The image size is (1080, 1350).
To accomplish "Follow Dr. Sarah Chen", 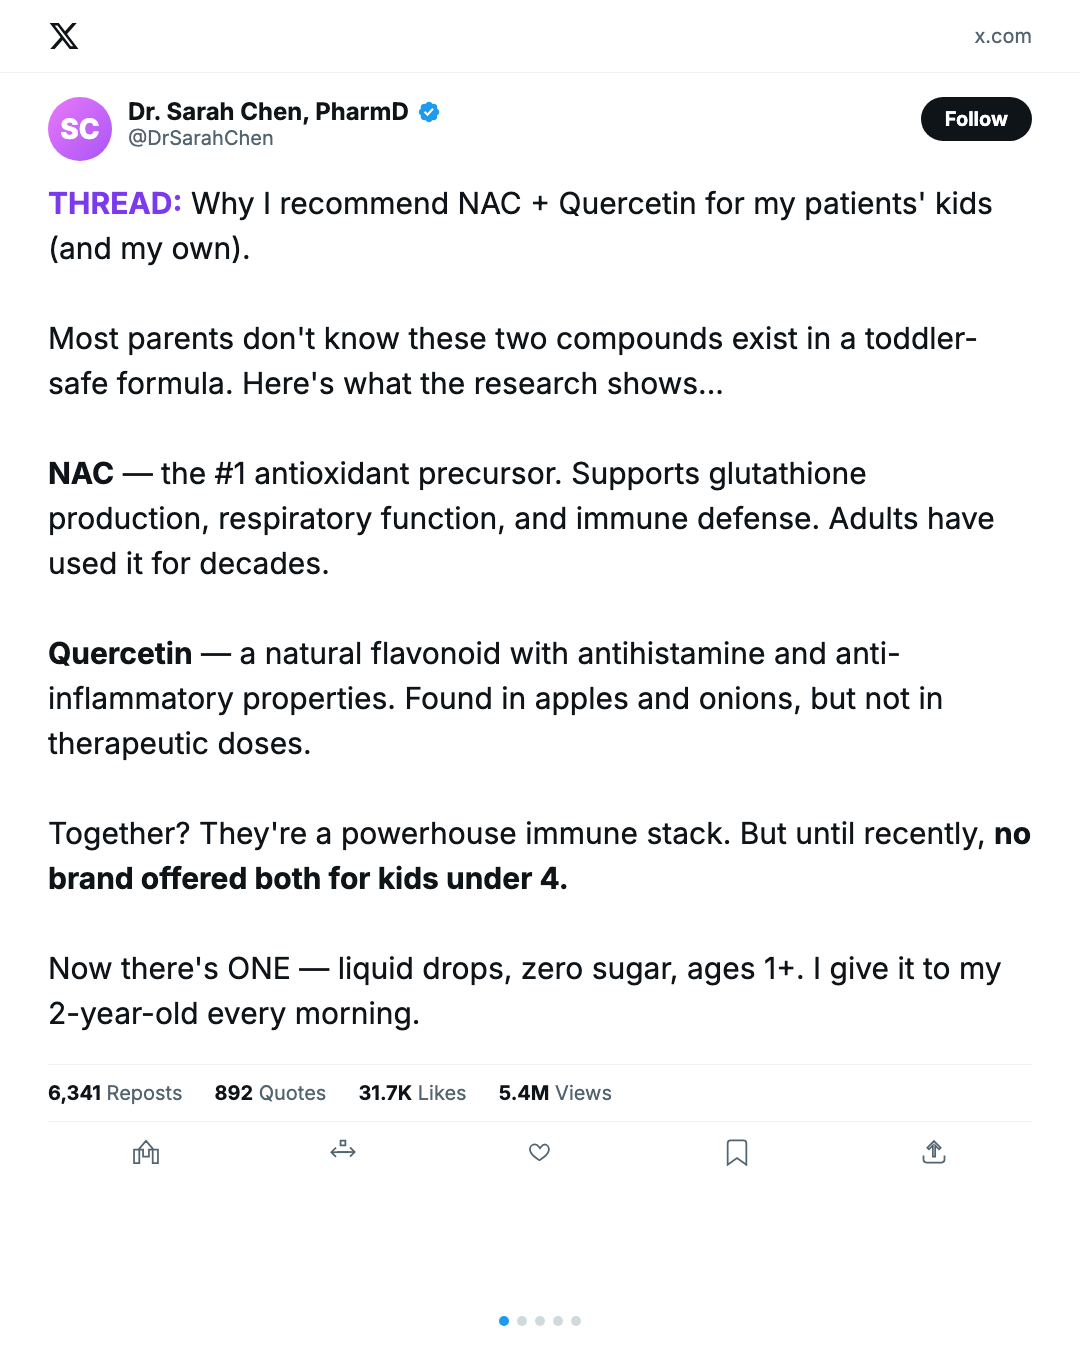I will [x=975, y=119].
